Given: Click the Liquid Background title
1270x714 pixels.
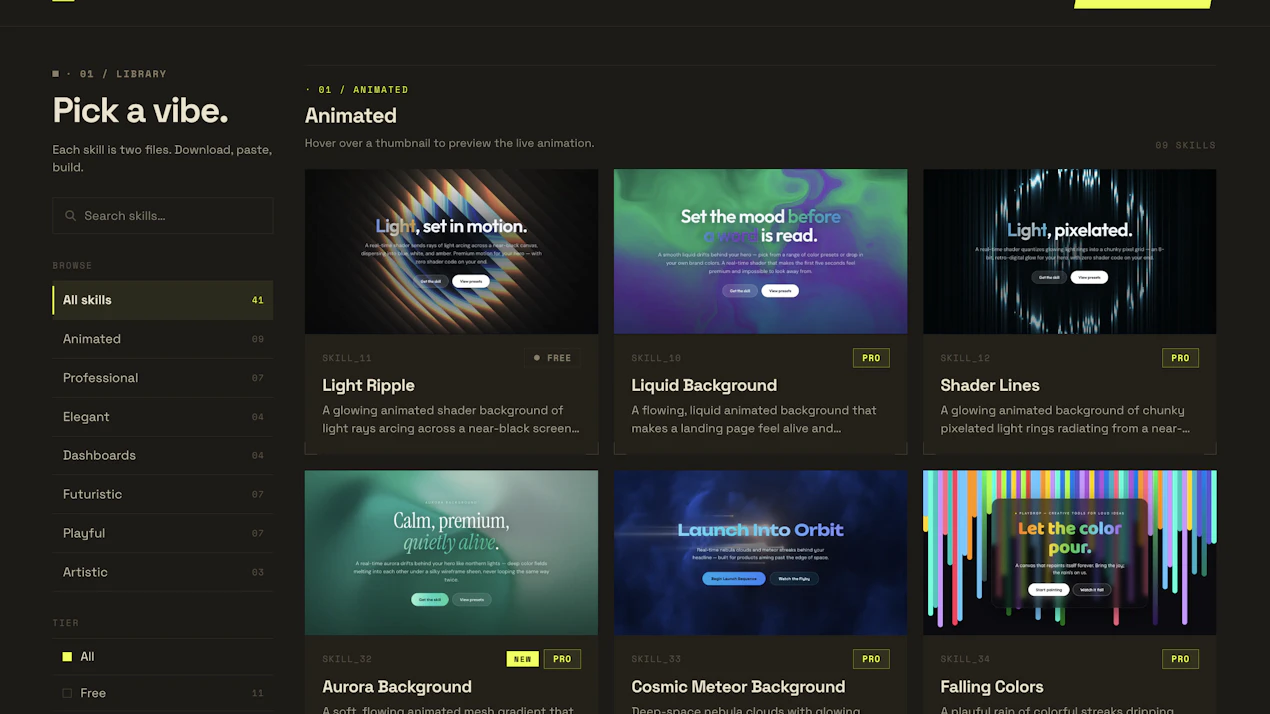Looking at the screenshot, I should 704,385.
